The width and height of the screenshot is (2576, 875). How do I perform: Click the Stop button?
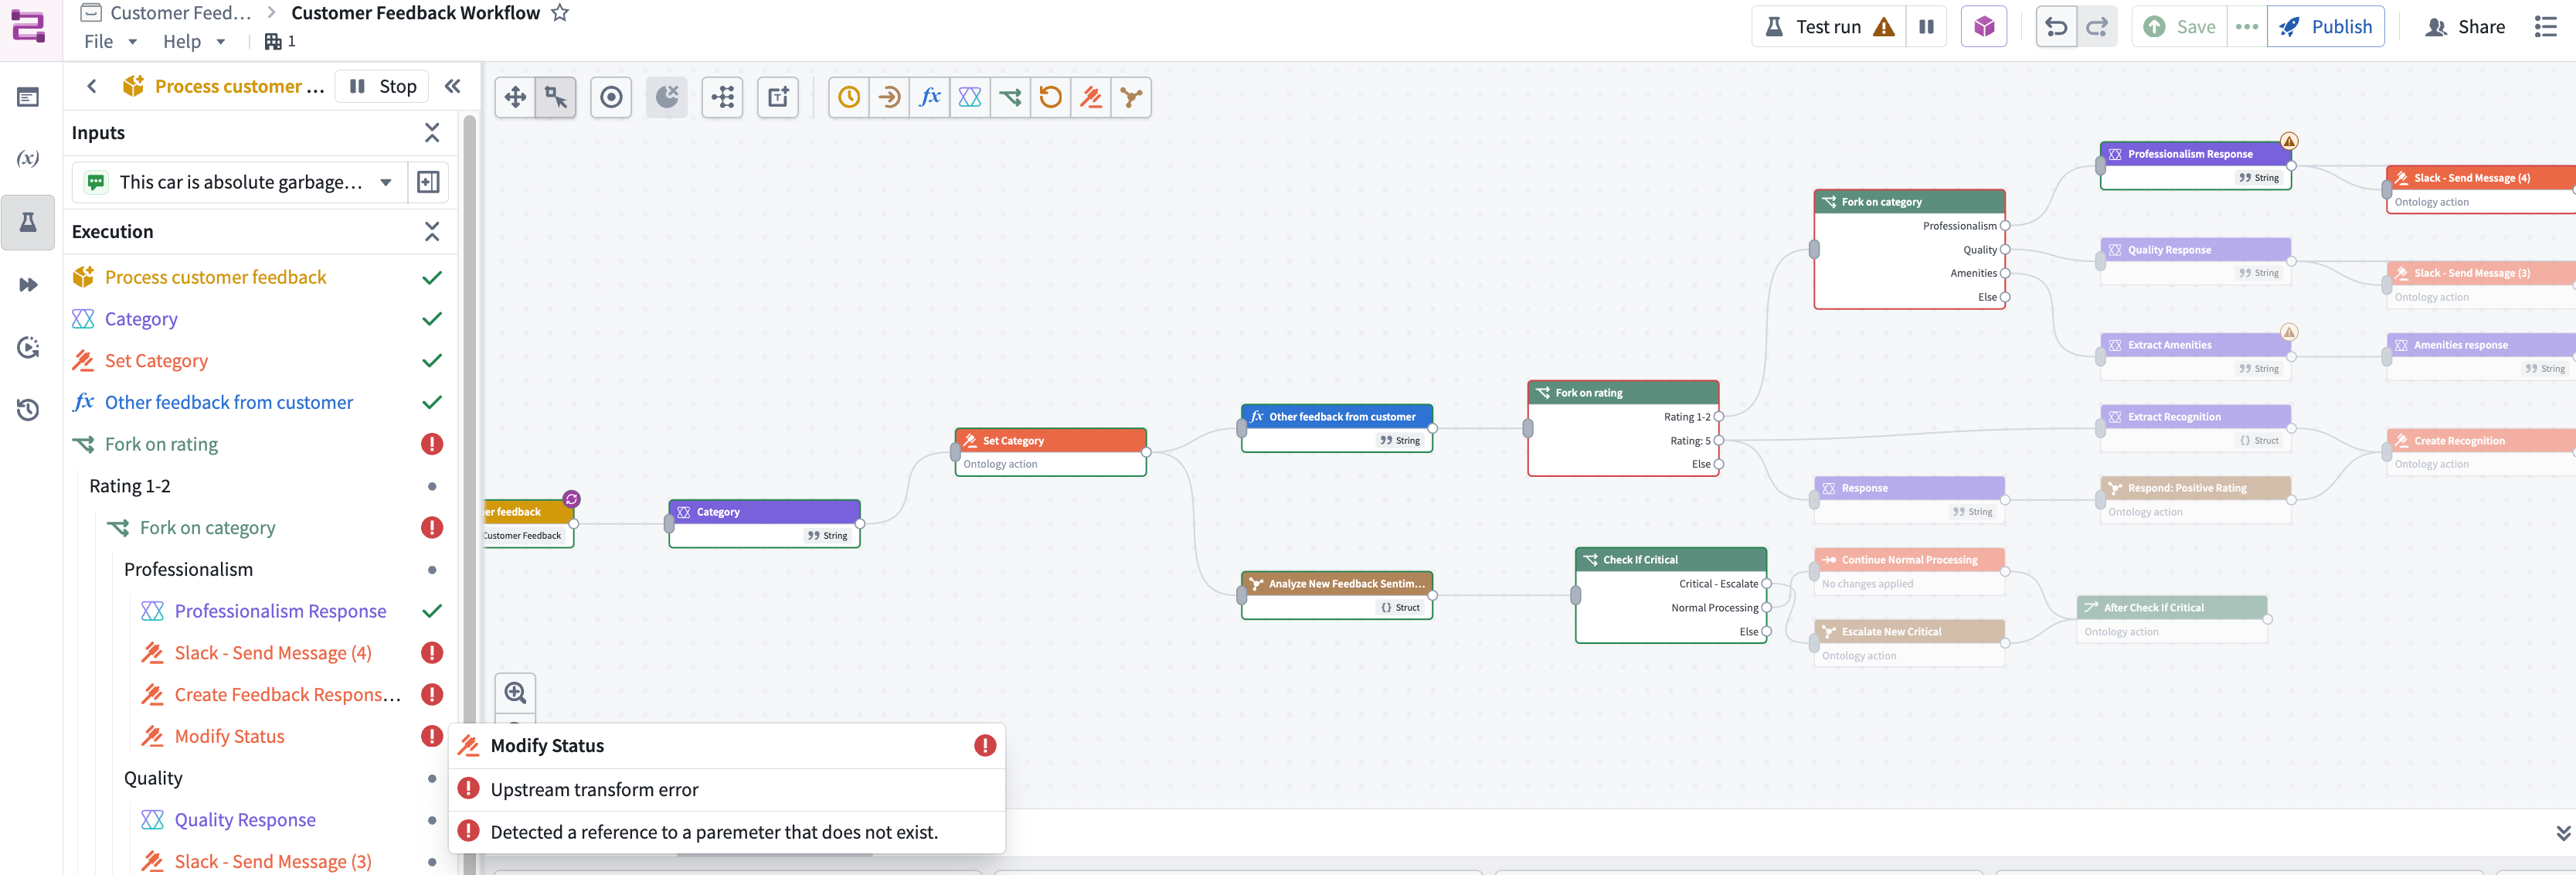[382, 86]
